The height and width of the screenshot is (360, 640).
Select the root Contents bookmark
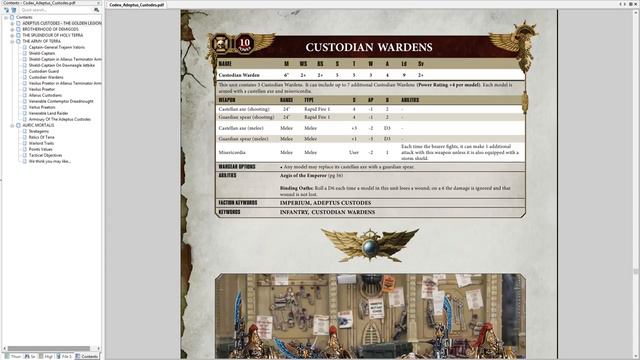(24, 18)
